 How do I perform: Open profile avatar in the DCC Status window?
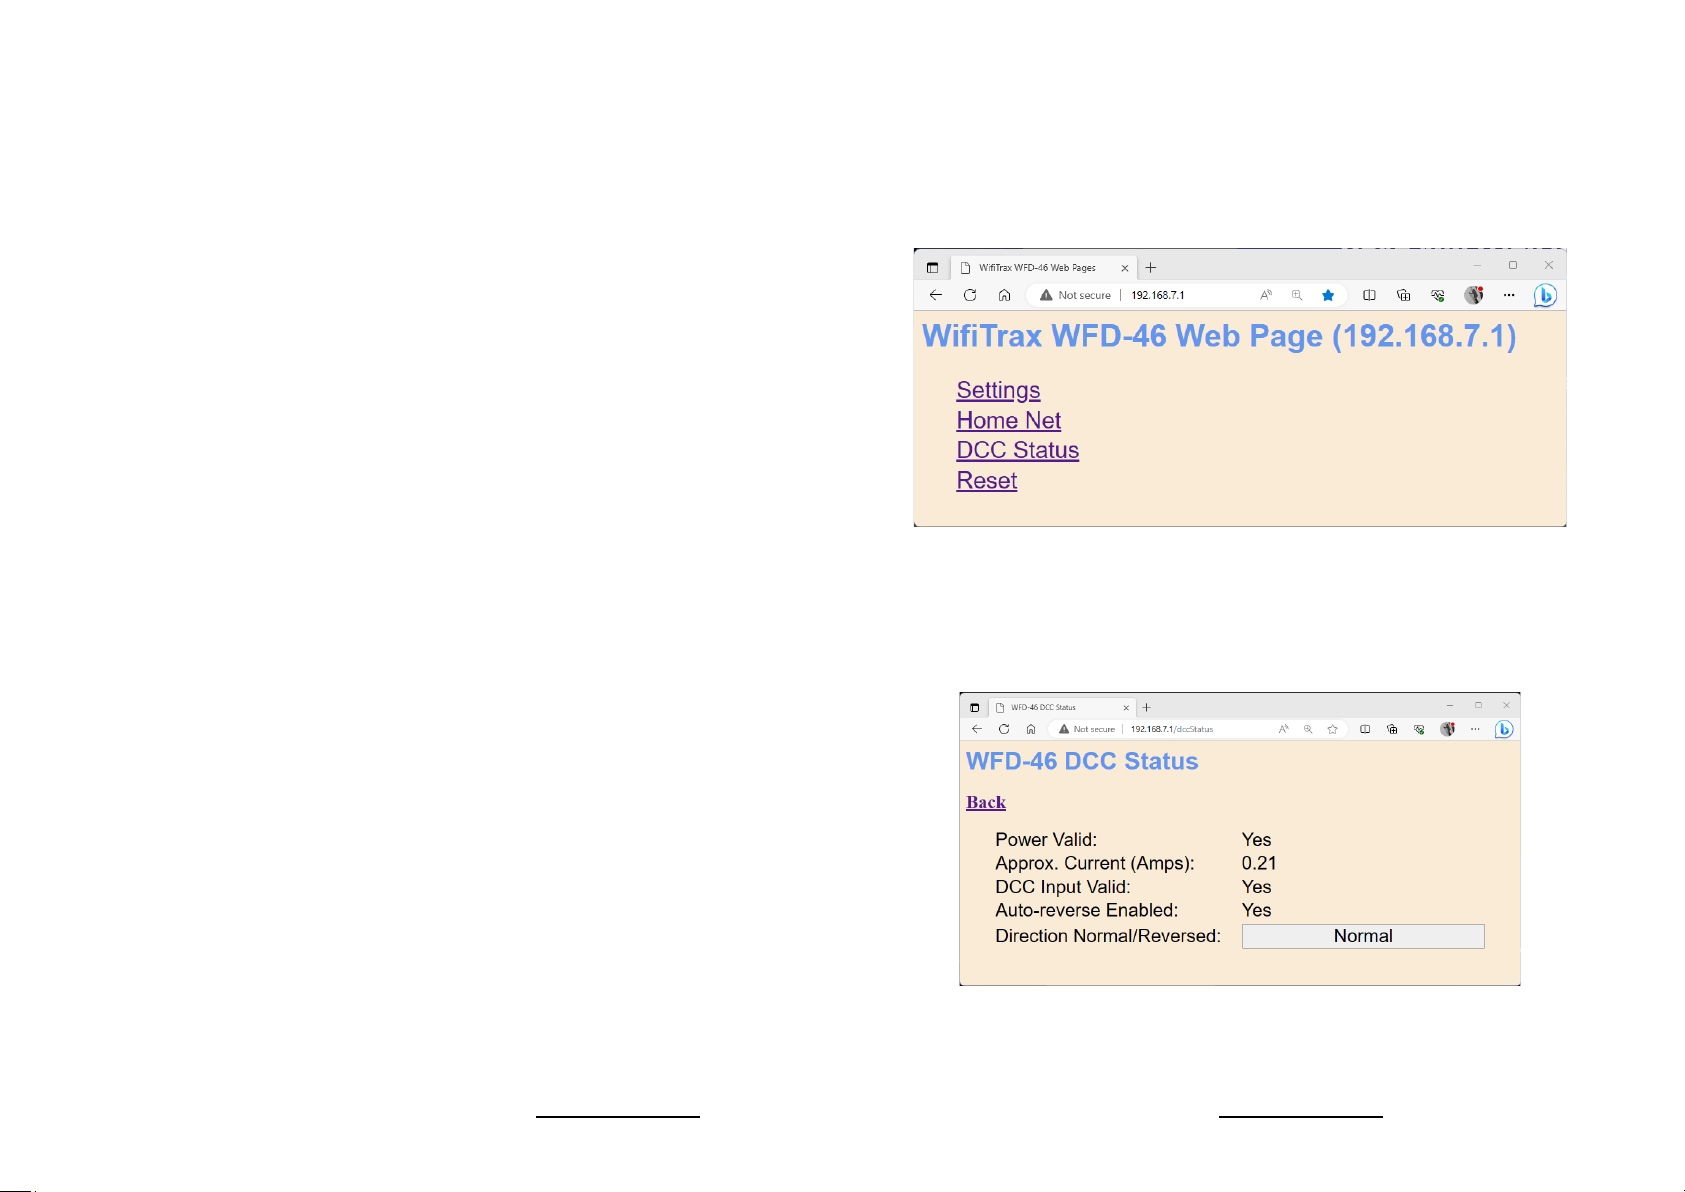1447,729
